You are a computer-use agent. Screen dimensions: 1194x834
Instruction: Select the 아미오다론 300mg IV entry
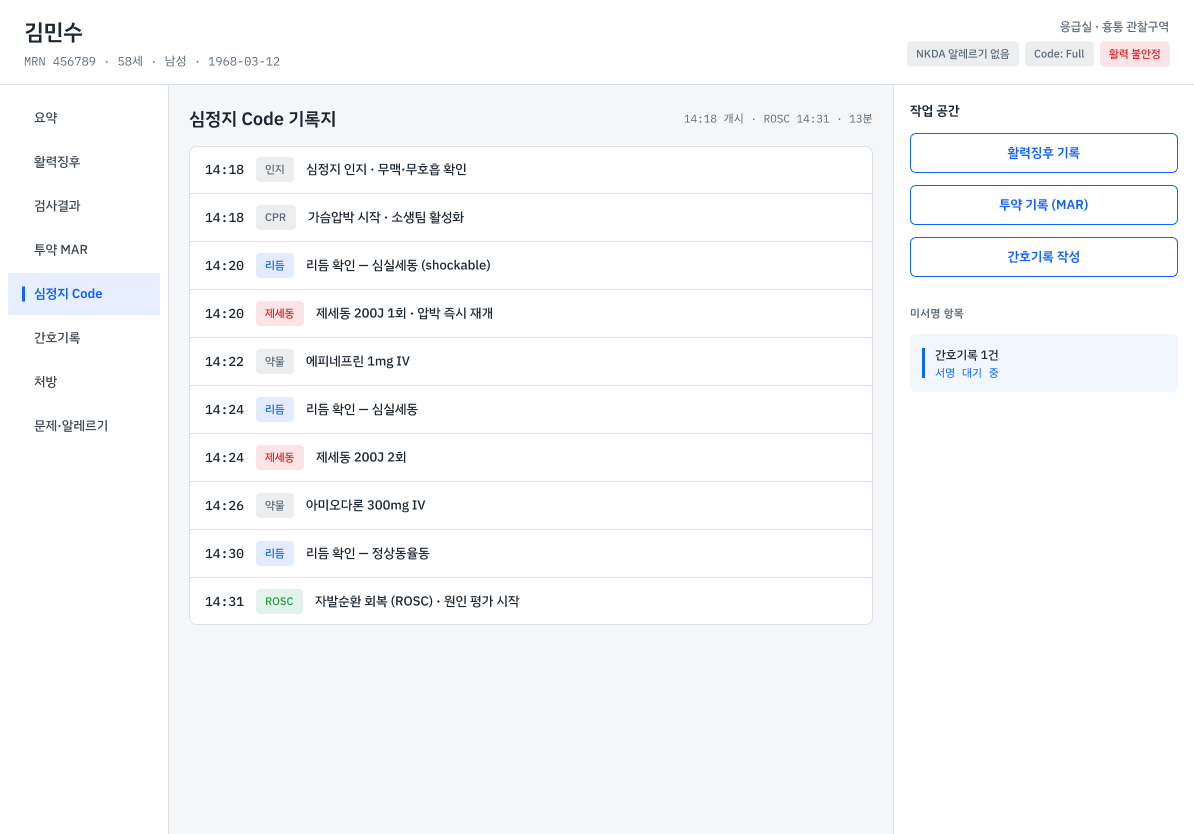tap(531, 506)
